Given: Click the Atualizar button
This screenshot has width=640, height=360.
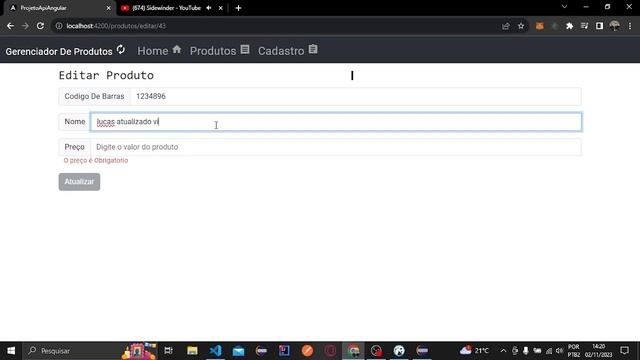Looking at the screenshot, I should [79, 182].
